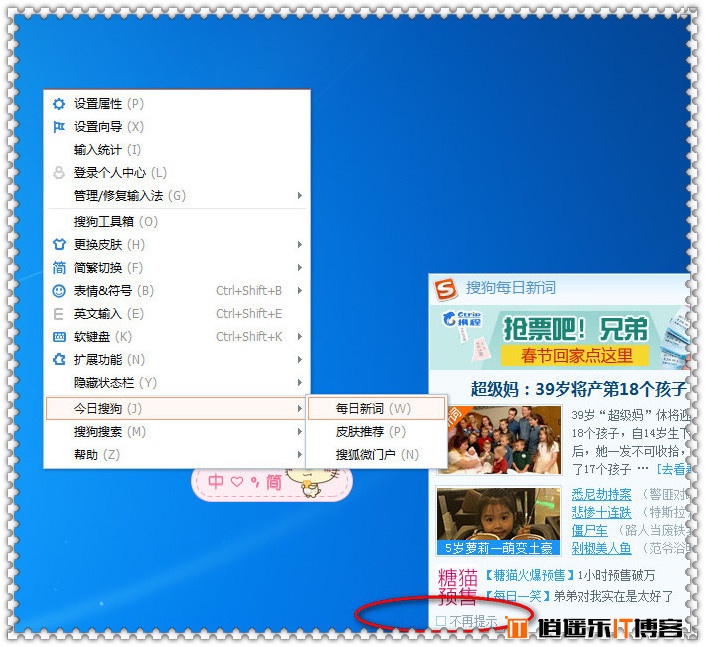This screenshot has width=705, height=647.
Task: Open 搜狗工具箱 (O) menu entry
Action: tap(177, 222)
